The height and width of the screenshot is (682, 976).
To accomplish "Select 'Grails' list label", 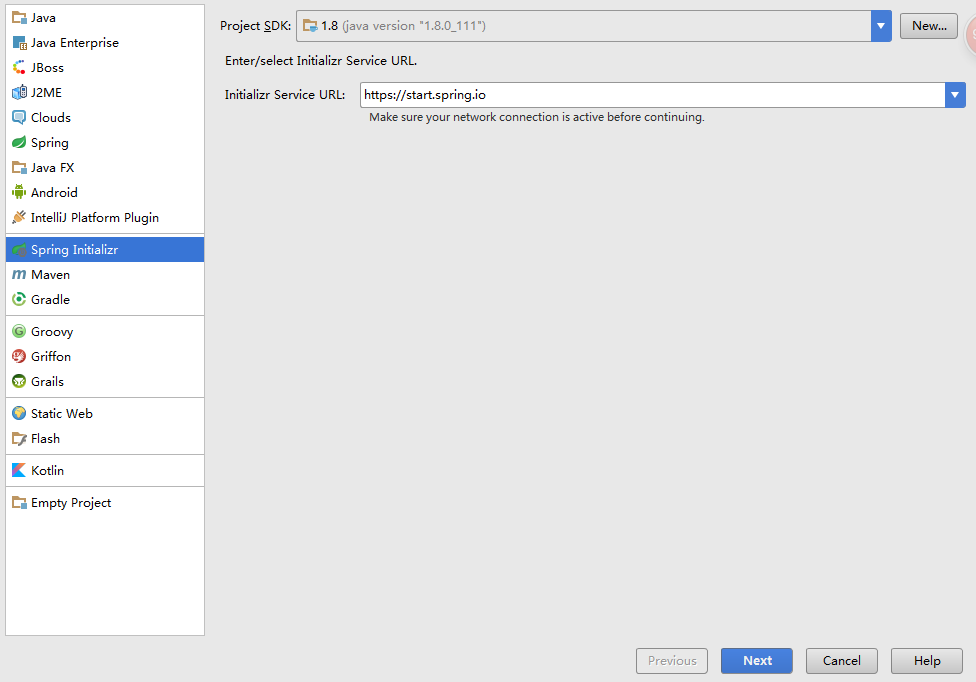I will point(47,381).
